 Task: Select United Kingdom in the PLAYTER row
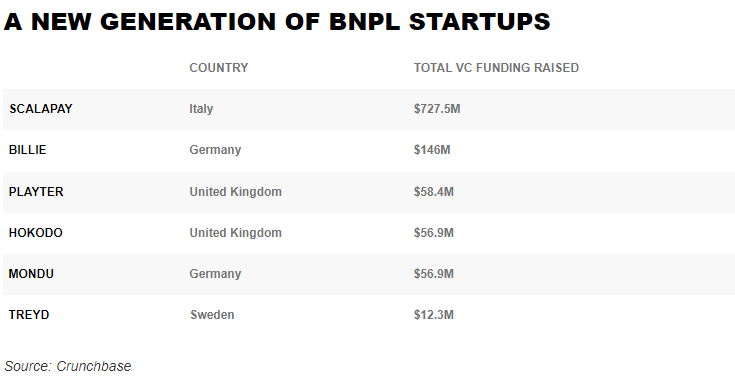(x=236, y=192)
